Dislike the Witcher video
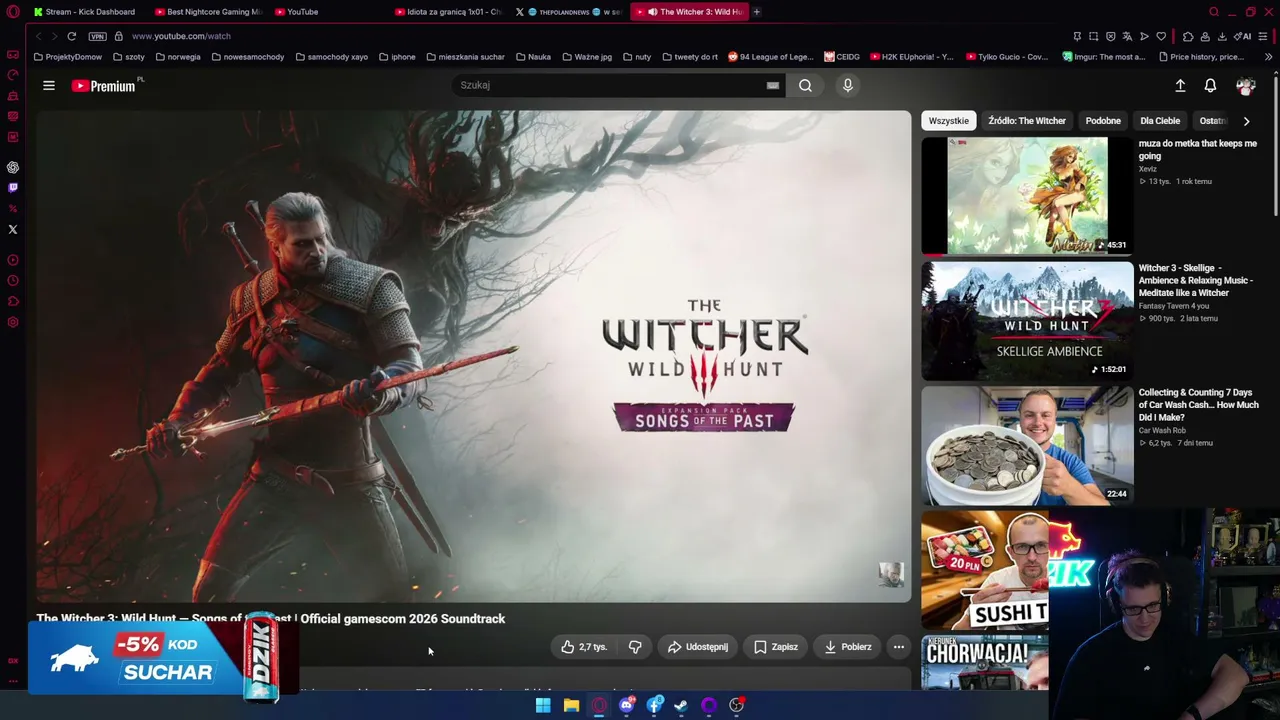 point(635,647)
